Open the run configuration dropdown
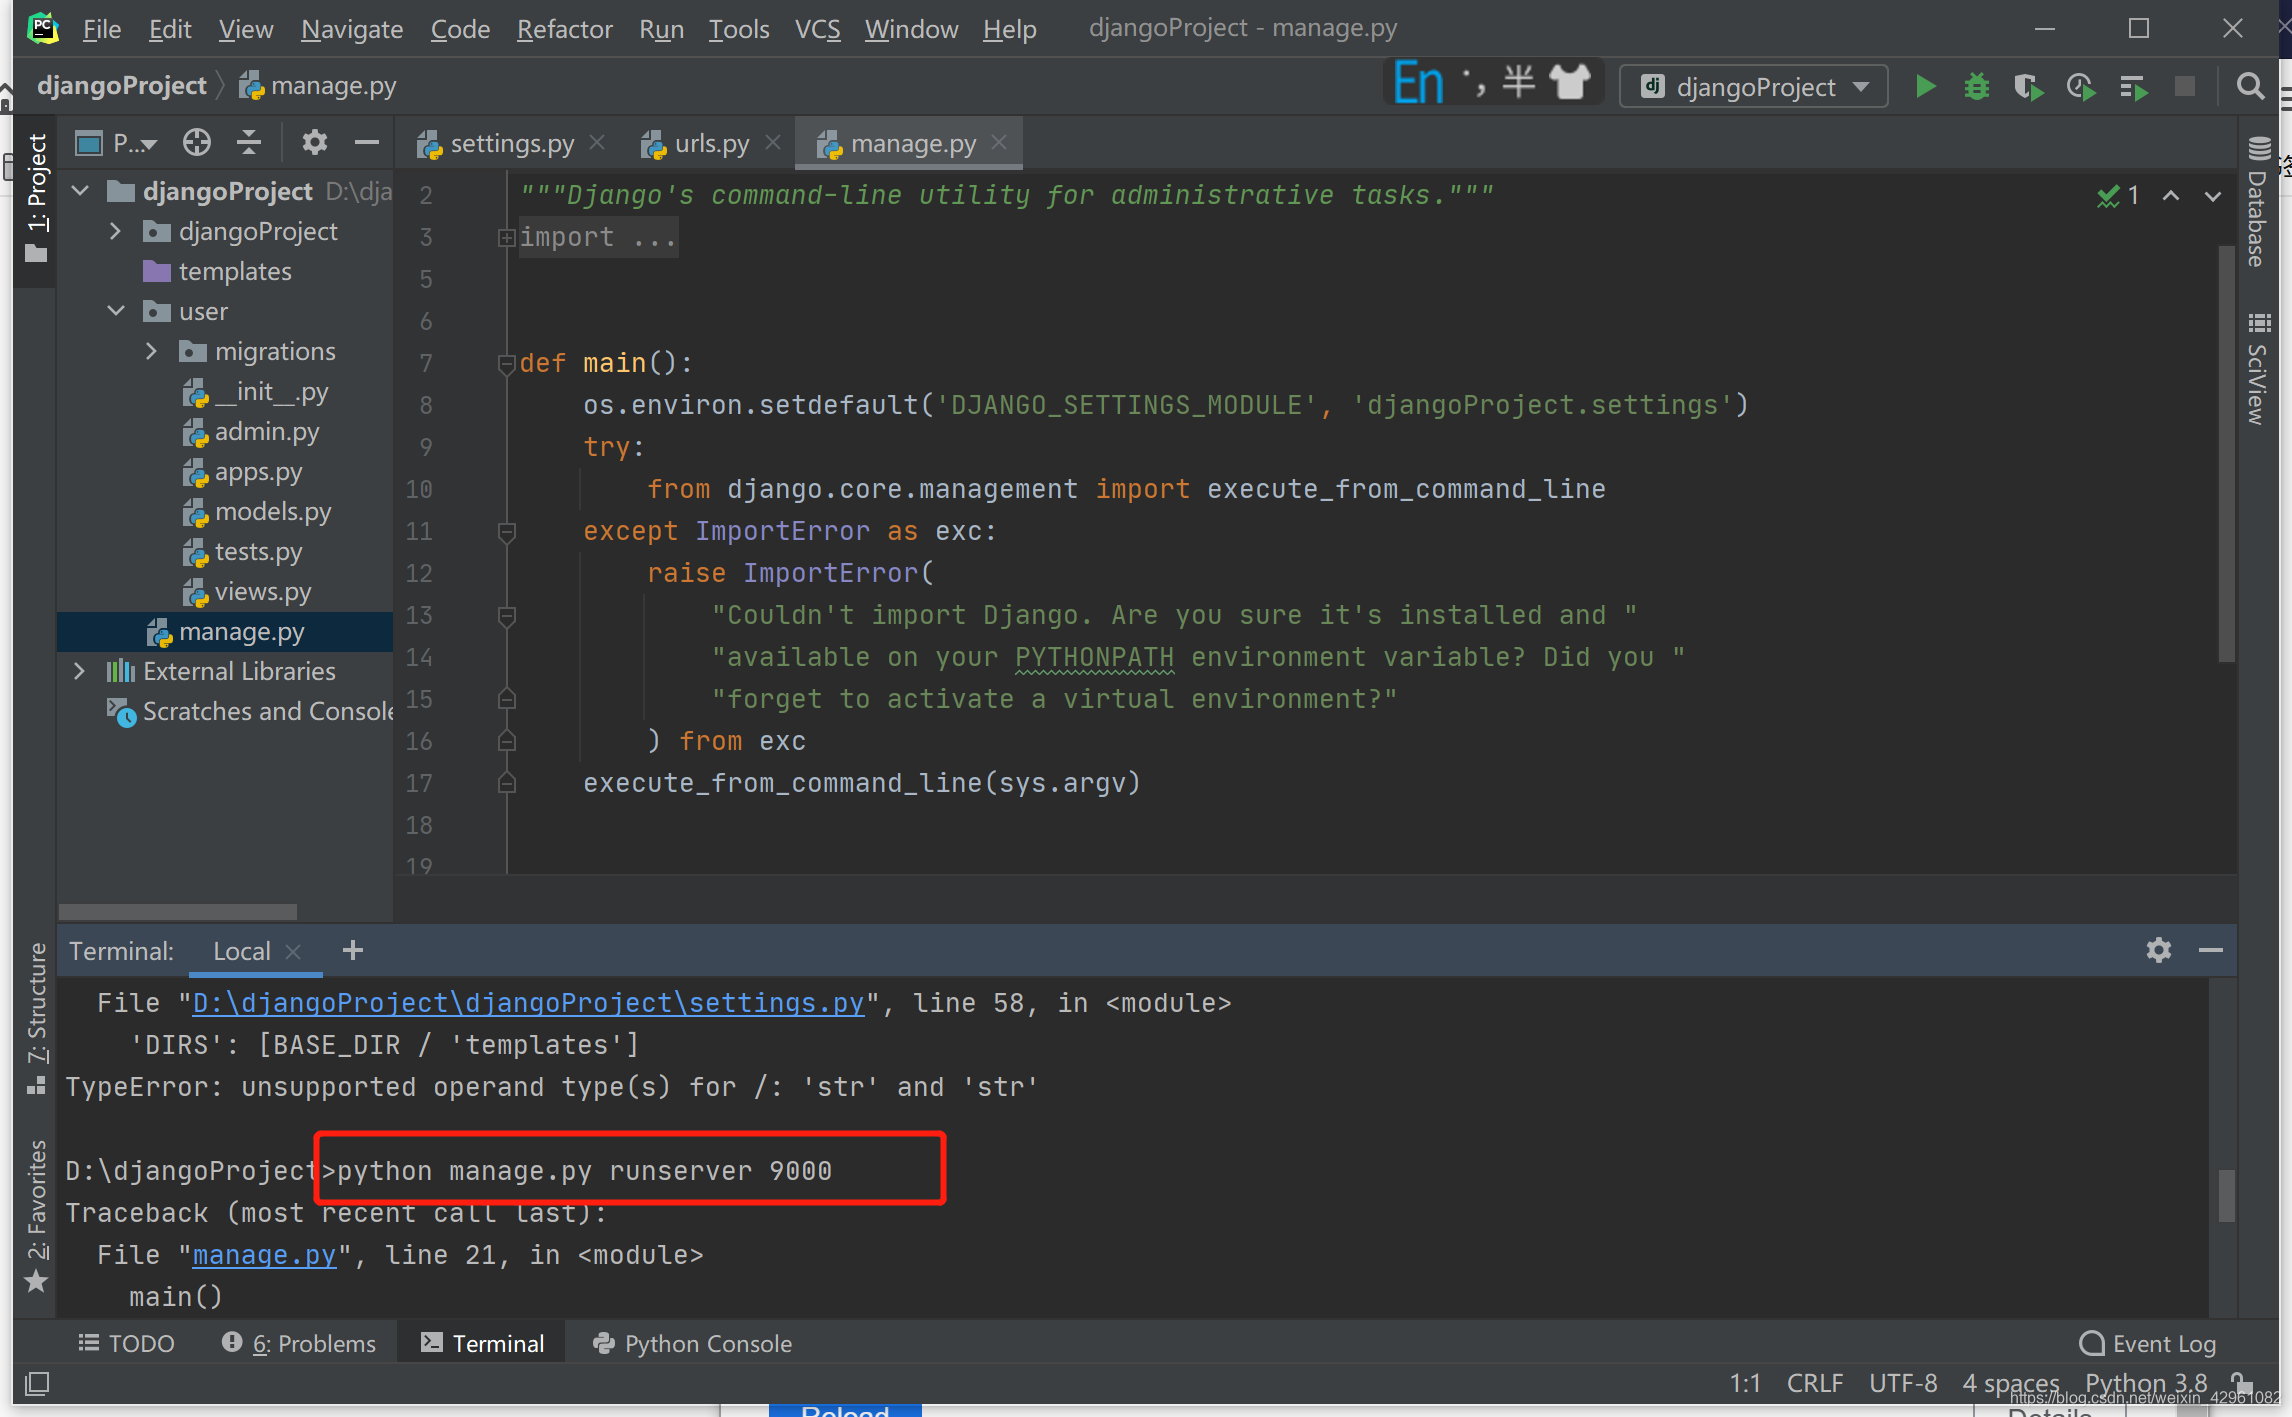 click(x=1753, y=87)
